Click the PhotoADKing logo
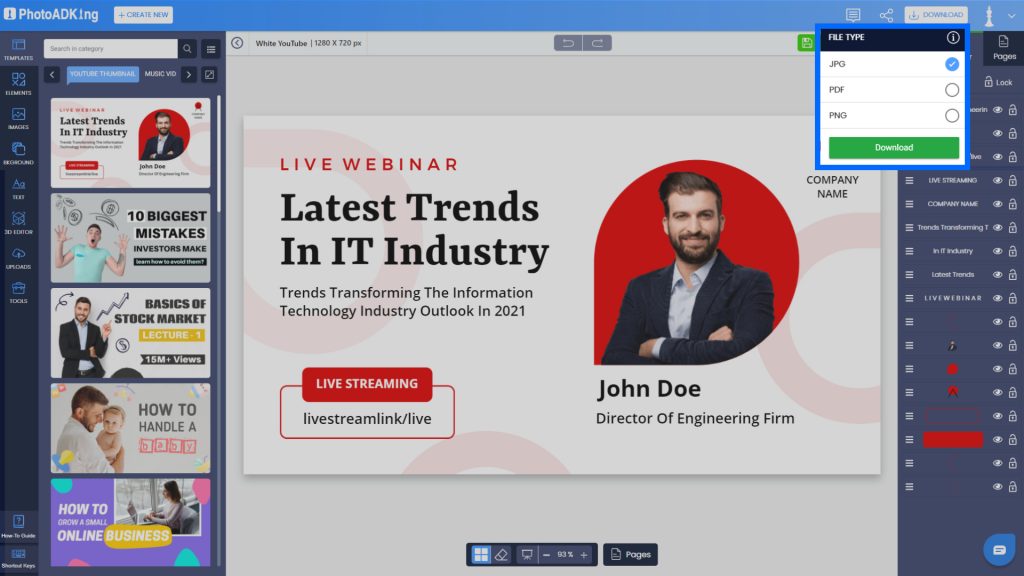1024x576 pixels. point(51,14)
